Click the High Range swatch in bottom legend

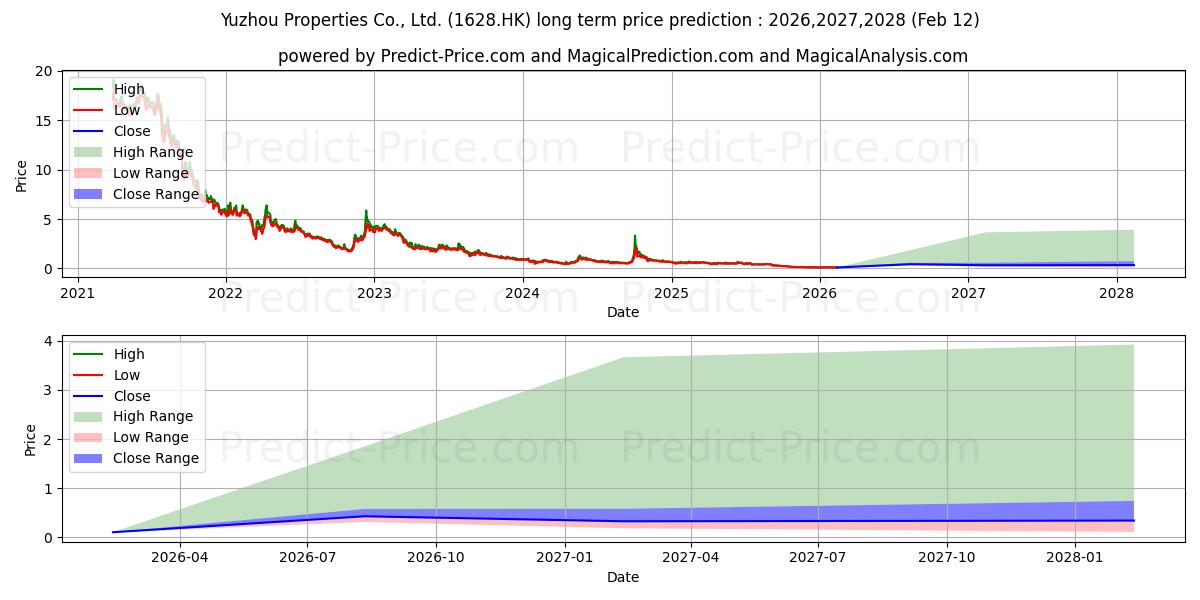click(90, 416)
